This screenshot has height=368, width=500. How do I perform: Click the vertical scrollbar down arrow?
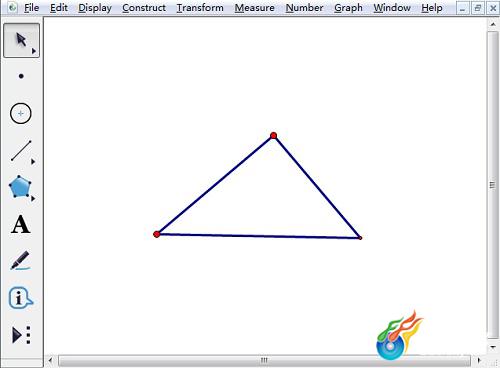pos(493,347)
